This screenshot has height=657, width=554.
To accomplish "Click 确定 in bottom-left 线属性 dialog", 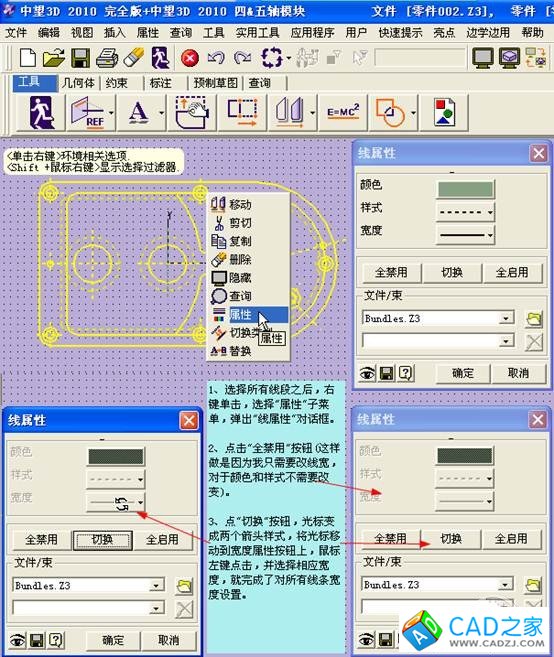I will [113, 640].
